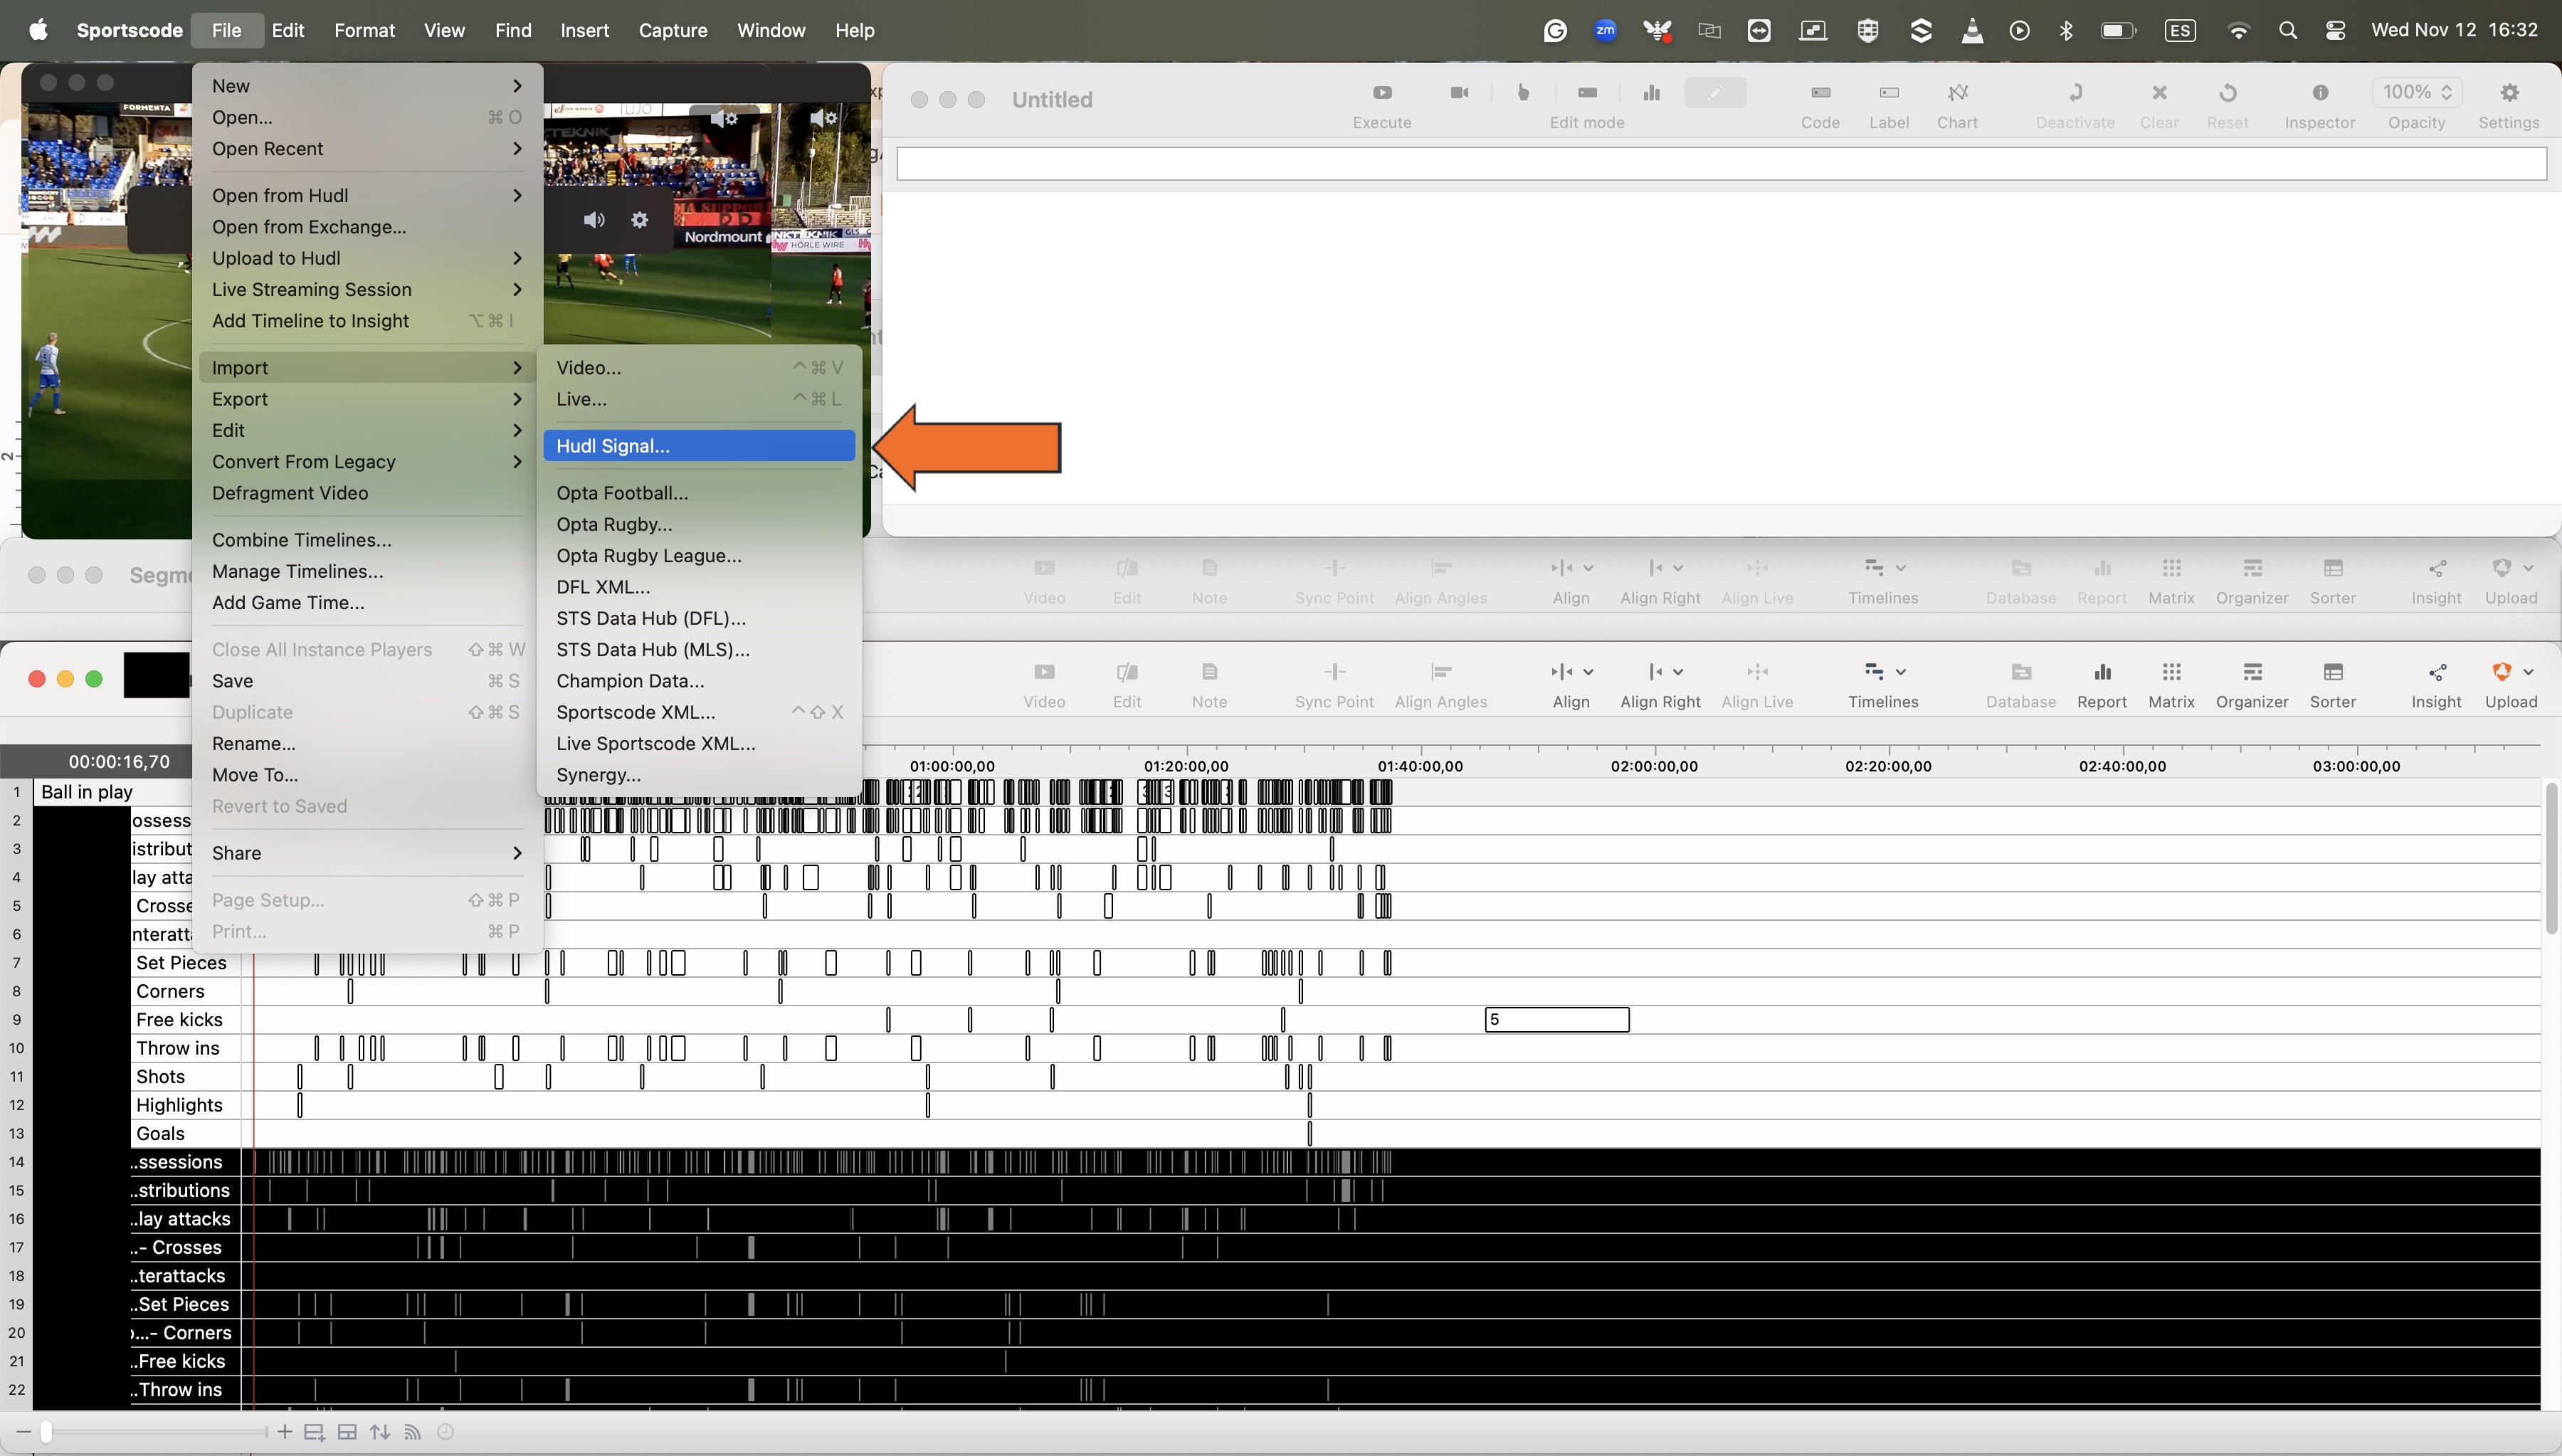2562x1456 pixels.
Task: Select Save in the File menu
Action: (367, 681)
